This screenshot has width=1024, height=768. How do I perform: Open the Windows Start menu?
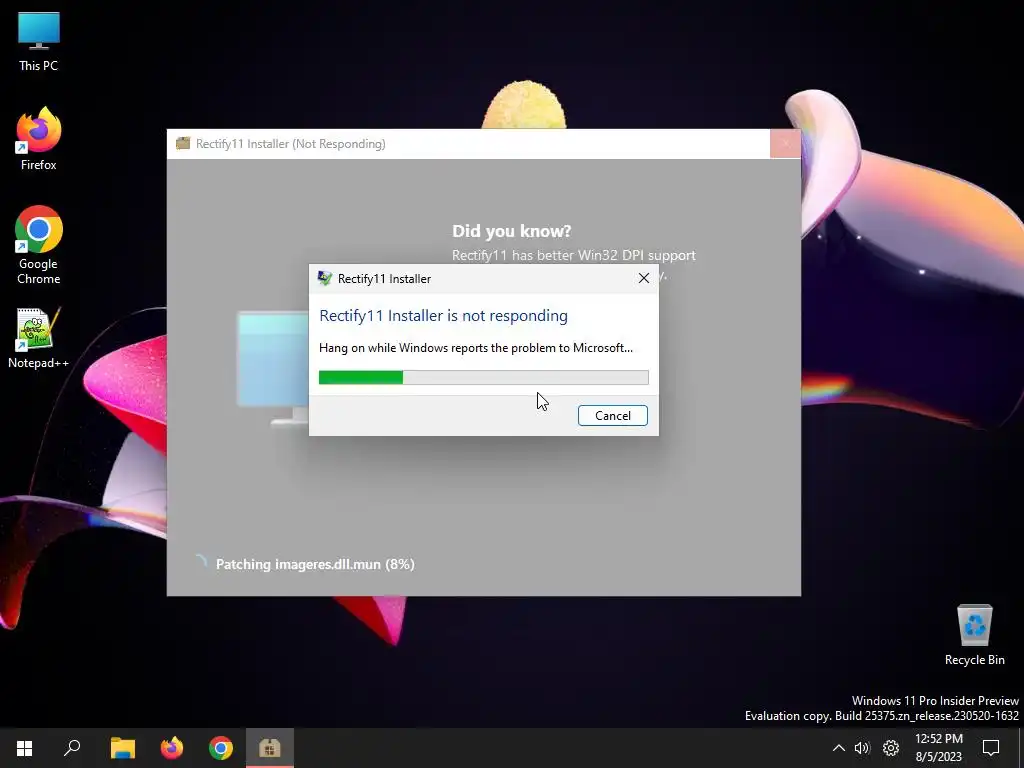(x=24, y=748)
